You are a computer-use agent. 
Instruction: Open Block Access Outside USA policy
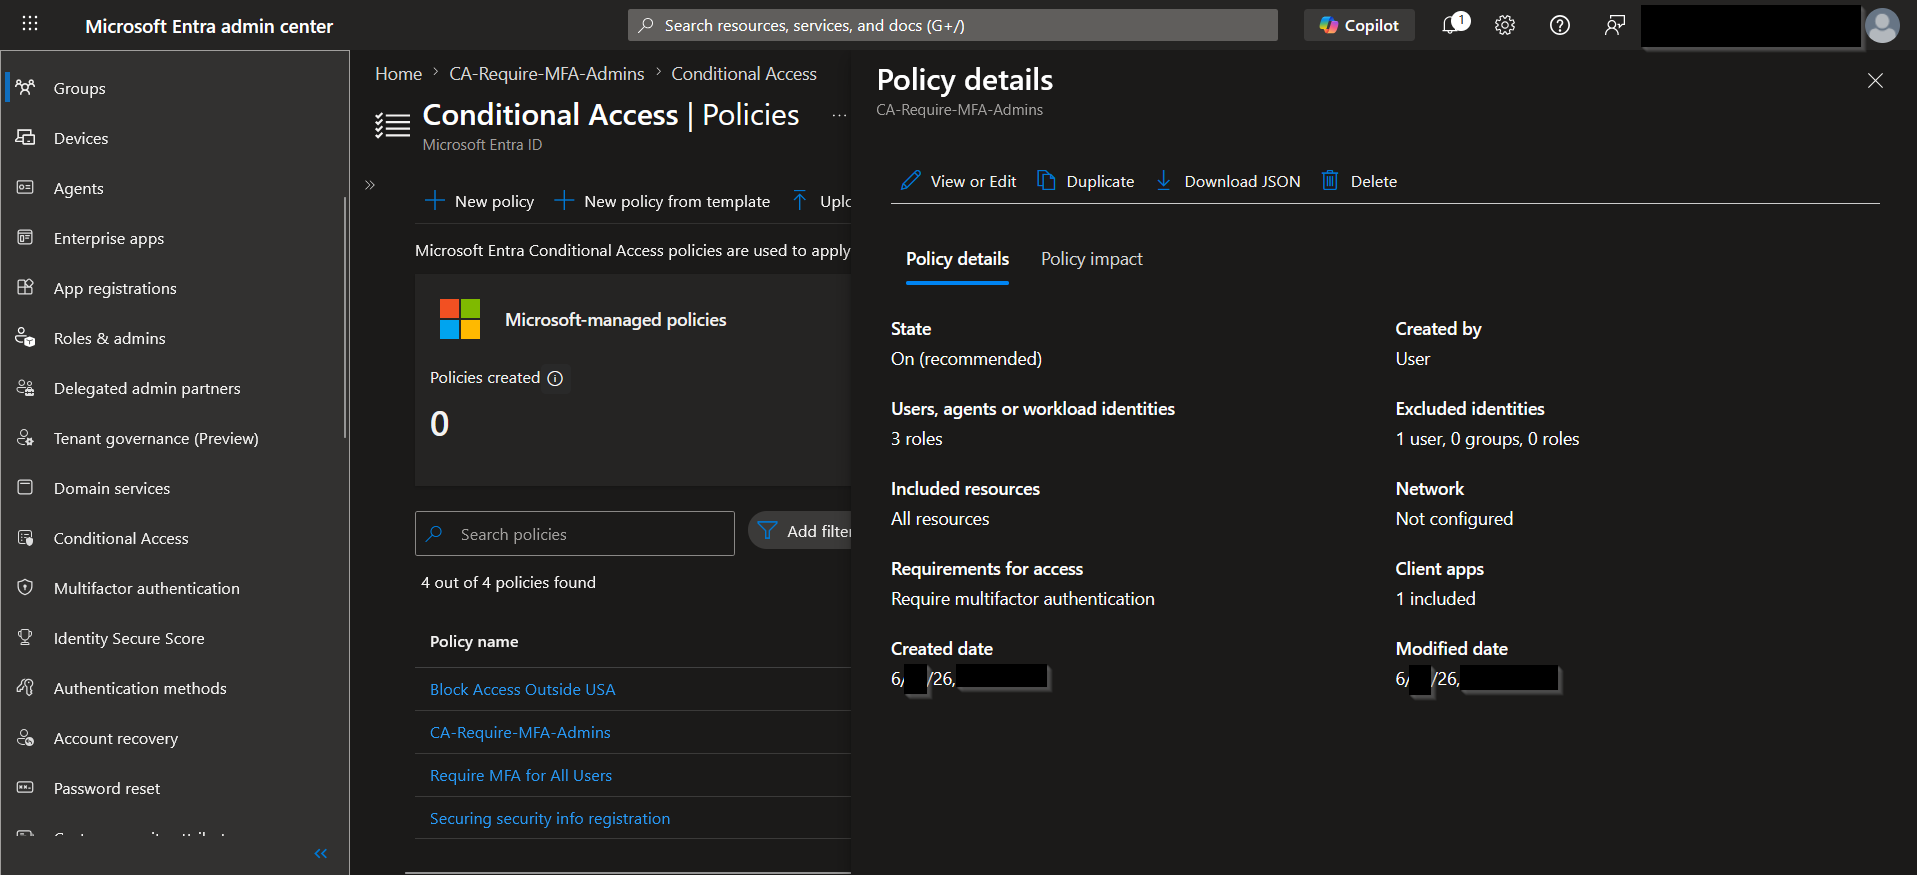coord(522,689)
